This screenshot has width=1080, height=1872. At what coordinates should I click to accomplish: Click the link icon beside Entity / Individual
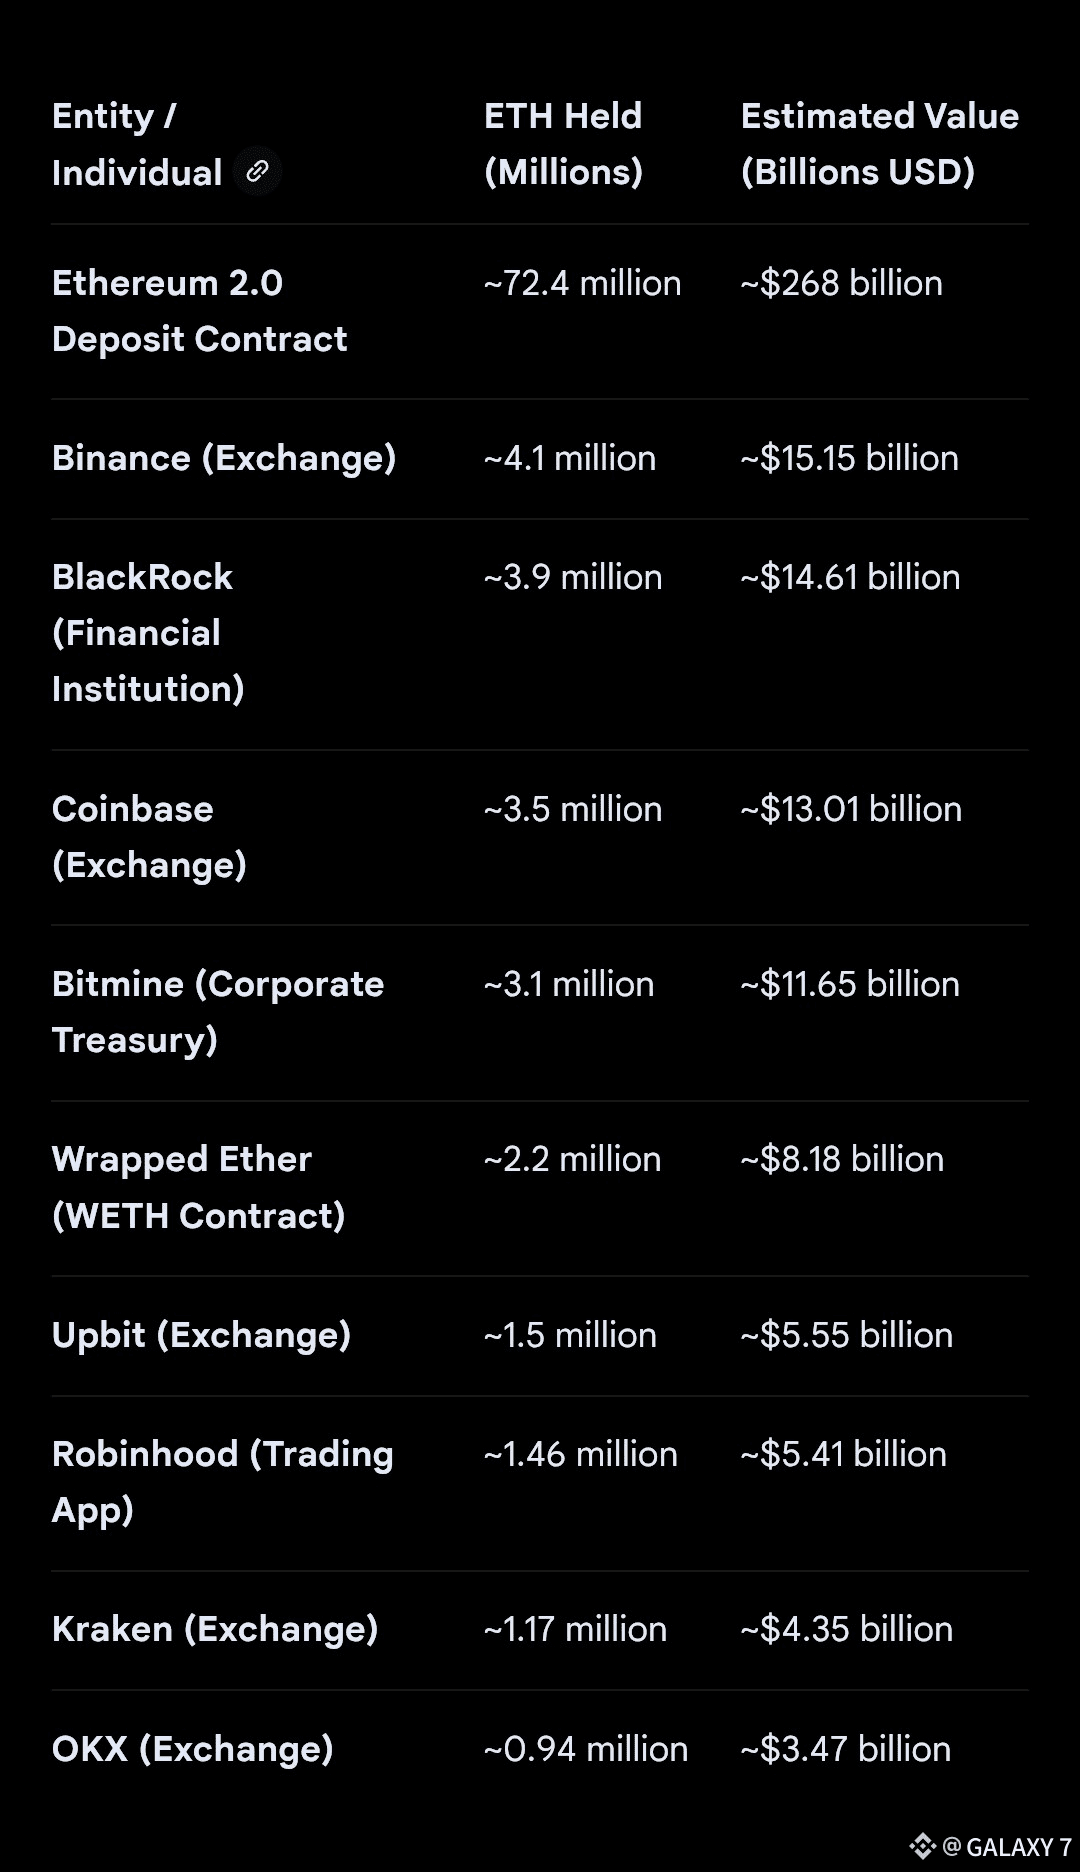click(257, 171)
